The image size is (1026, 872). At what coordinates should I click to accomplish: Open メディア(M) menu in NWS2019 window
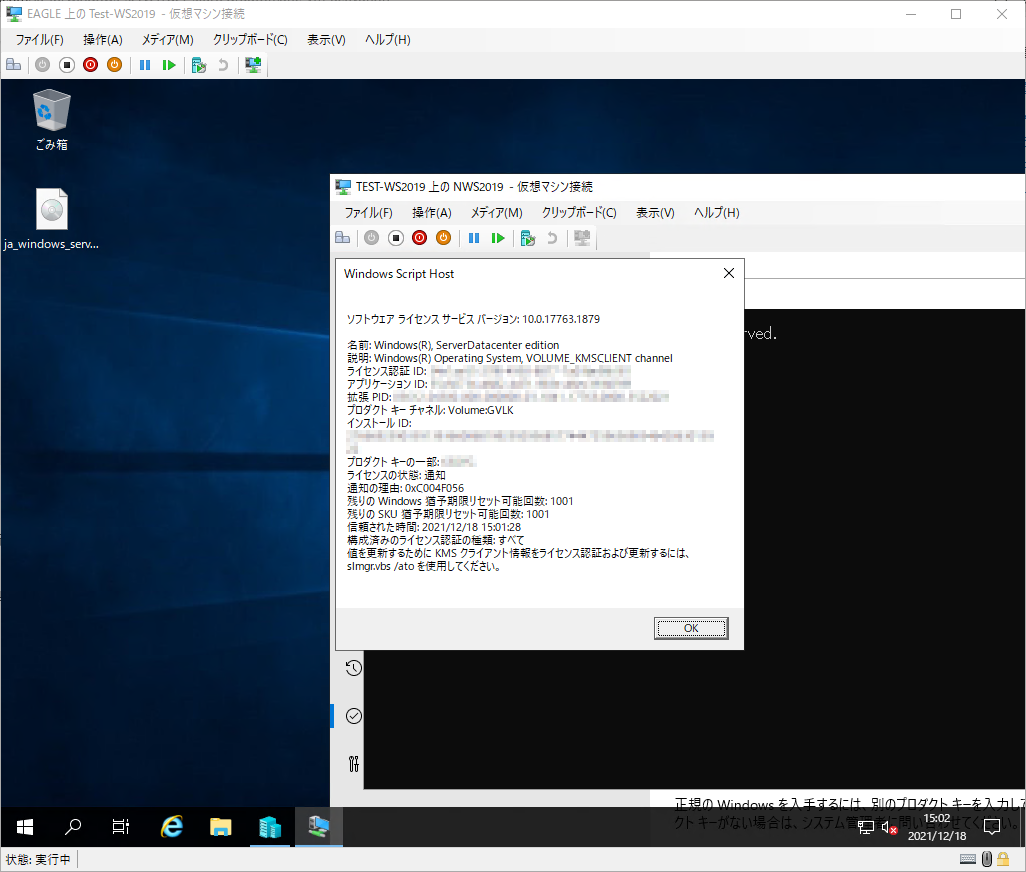(497, 213)
